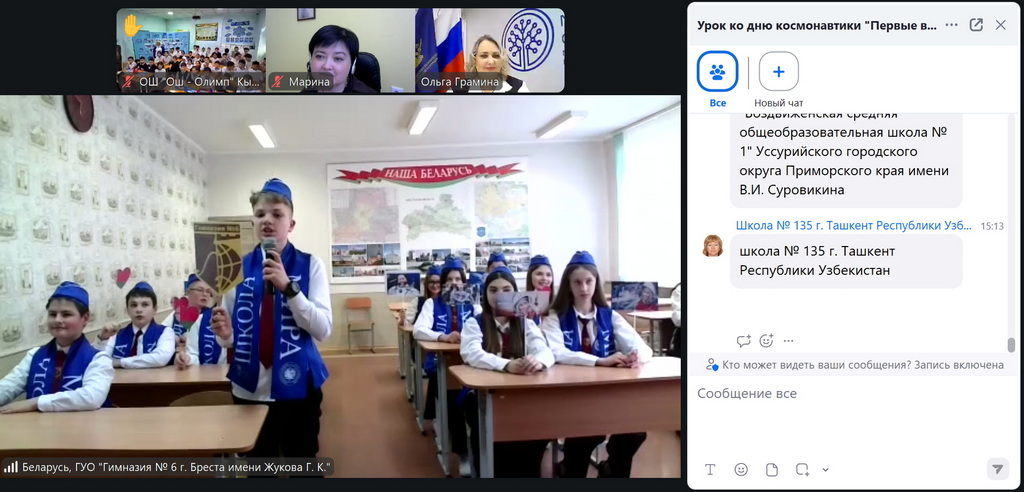Open text formatting options in chat
1024x492 pixels.
[710, 469]
